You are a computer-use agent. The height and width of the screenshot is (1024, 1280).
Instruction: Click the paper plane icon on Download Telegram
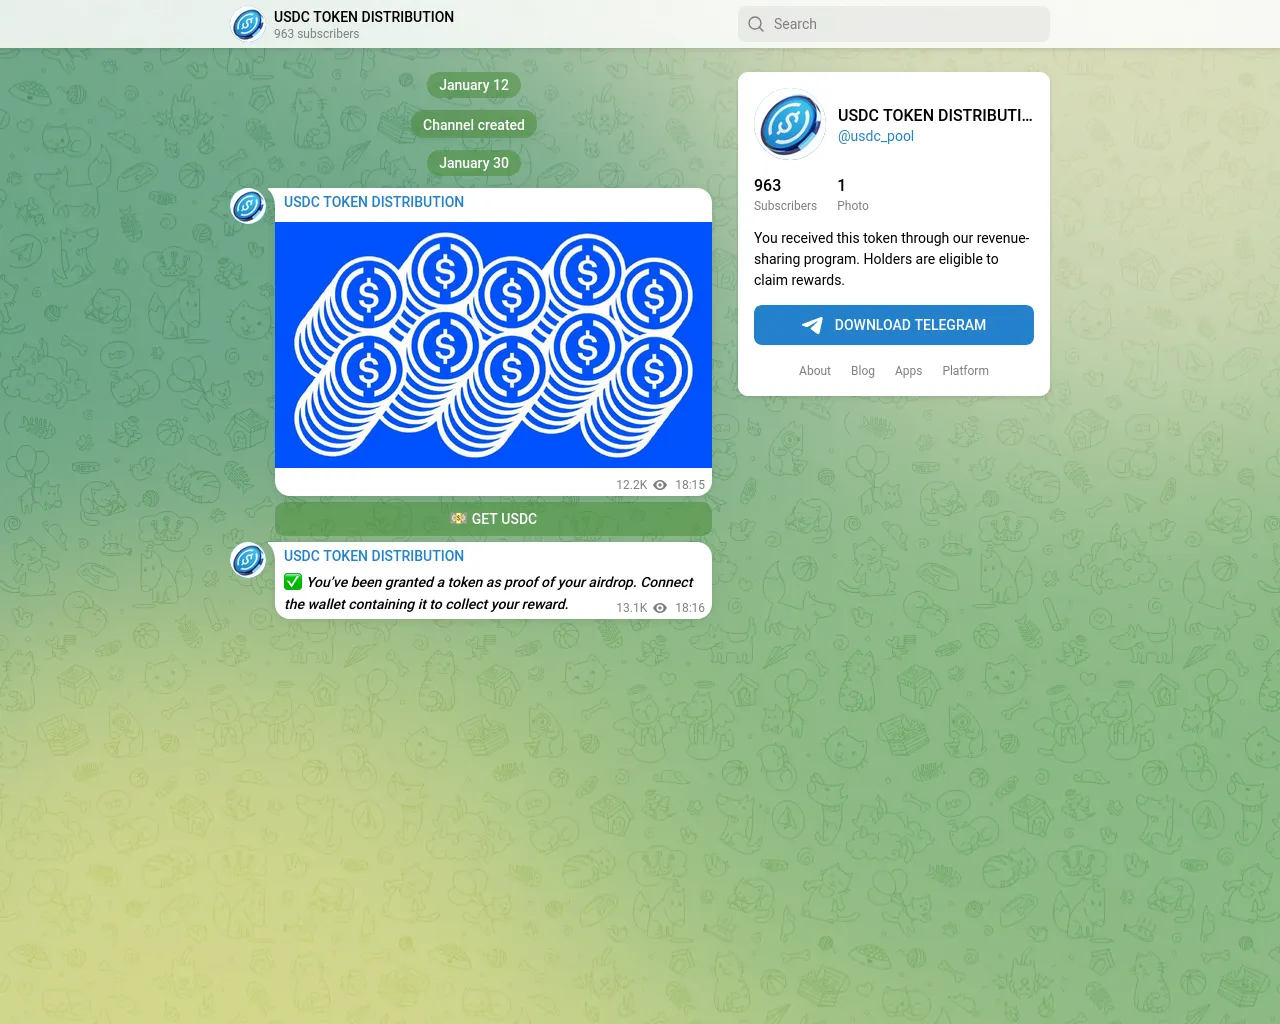pos(812,325)
